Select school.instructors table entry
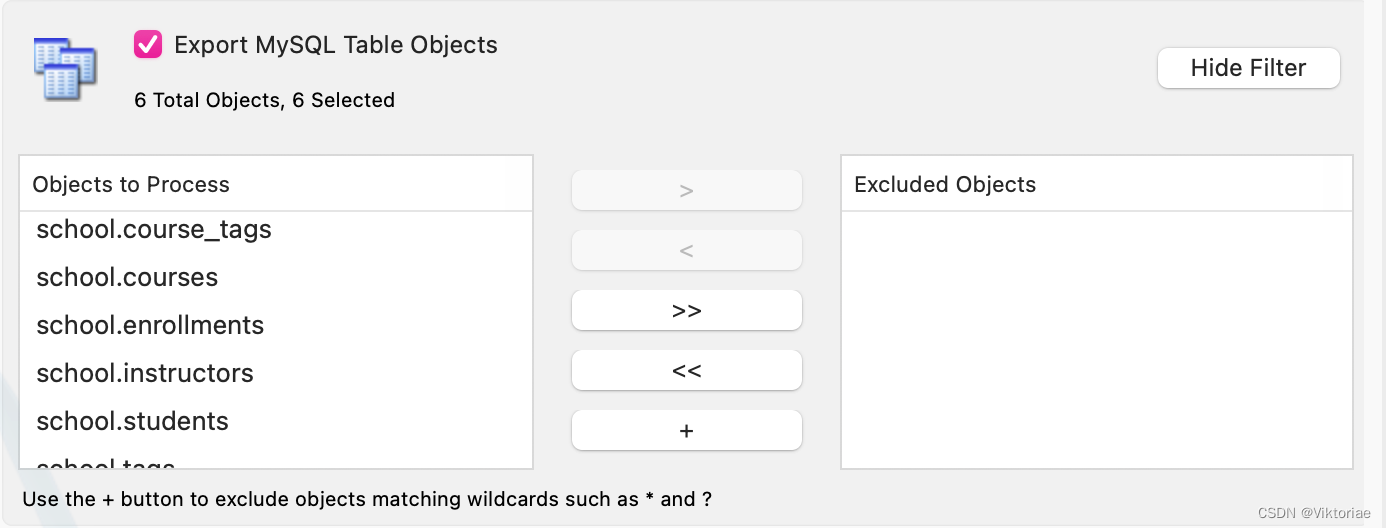1386x528 pixels. 276,373
